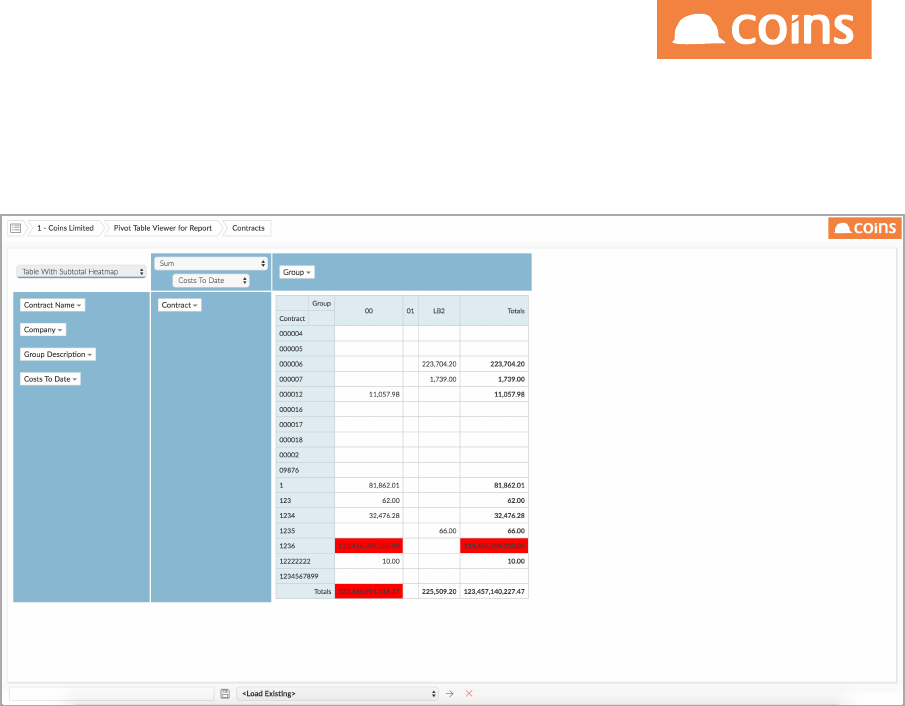Open the Table With Subtotal Heatmap renderer dropdown
The image size is (905, 706).
81,271
